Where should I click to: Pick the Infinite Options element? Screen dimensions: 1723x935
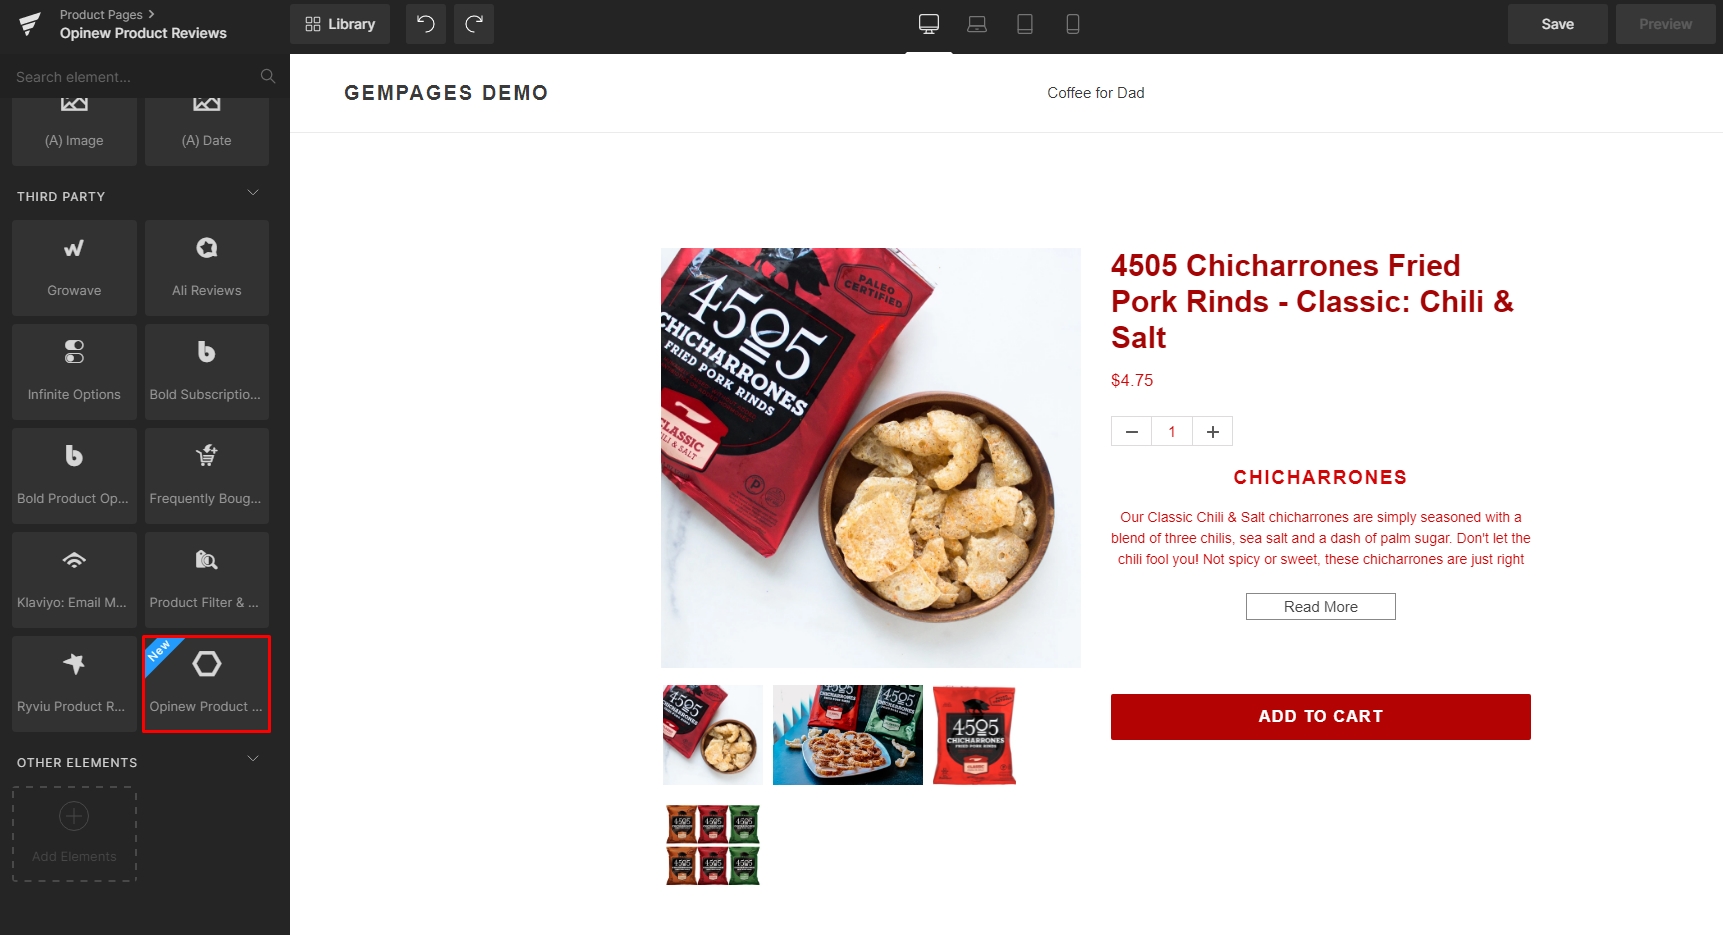(74, 372)
